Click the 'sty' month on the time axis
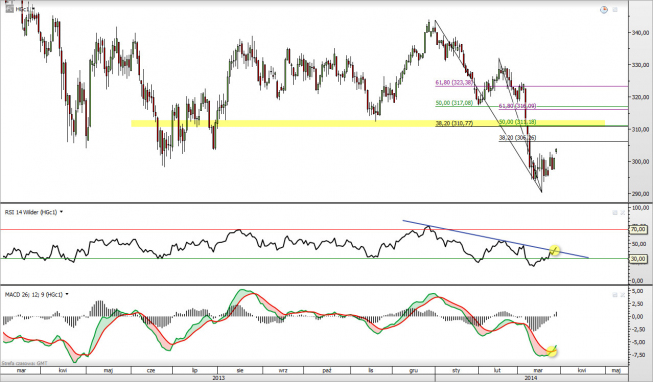The image size is (653, 382). pyautogui.click(x=456, y=370)
